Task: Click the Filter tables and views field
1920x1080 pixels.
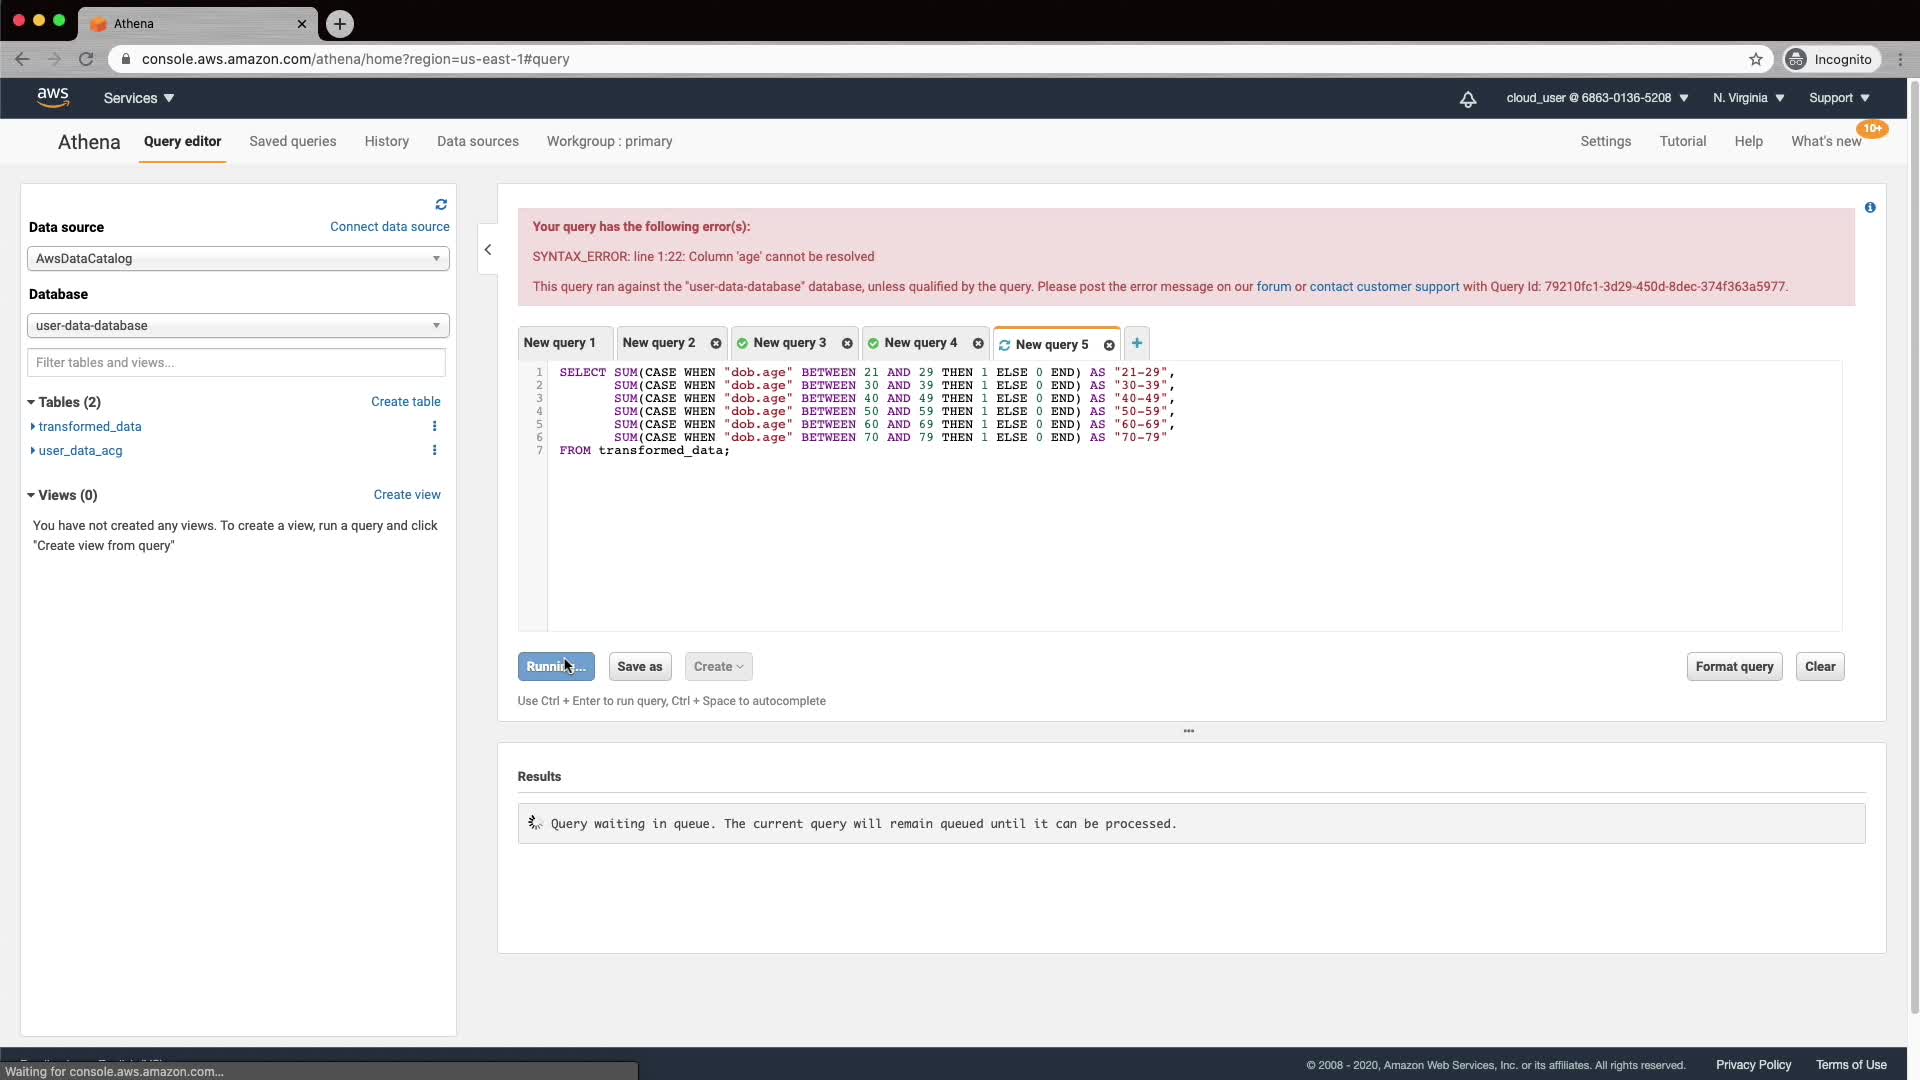Action: [236, 363]
